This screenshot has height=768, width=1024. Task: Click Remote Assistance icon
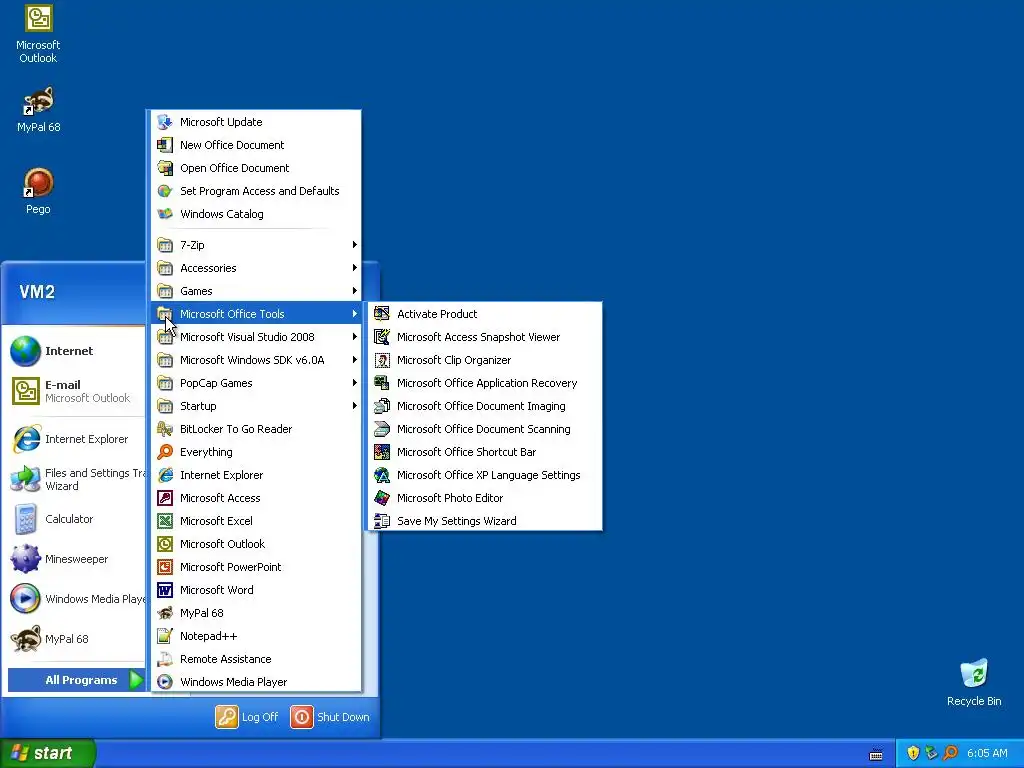pyautogui.click(x=165, y=659)
